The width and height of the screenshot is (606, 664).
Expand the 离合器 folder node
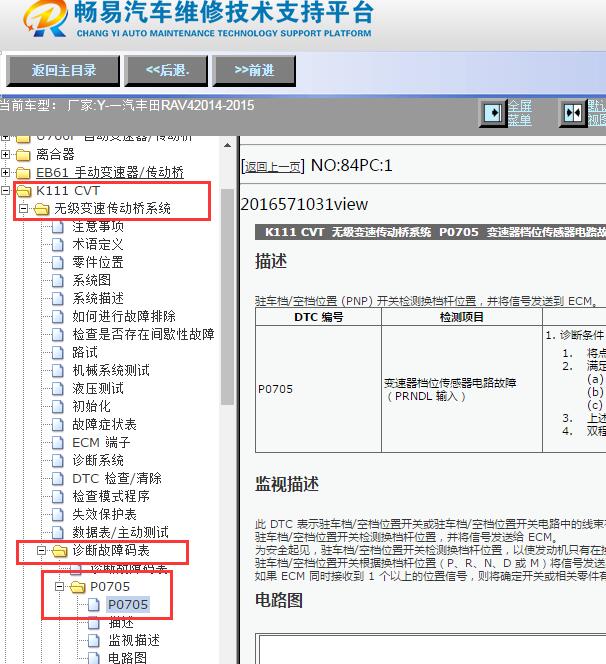pyautogui.click(x=5, y=155)
